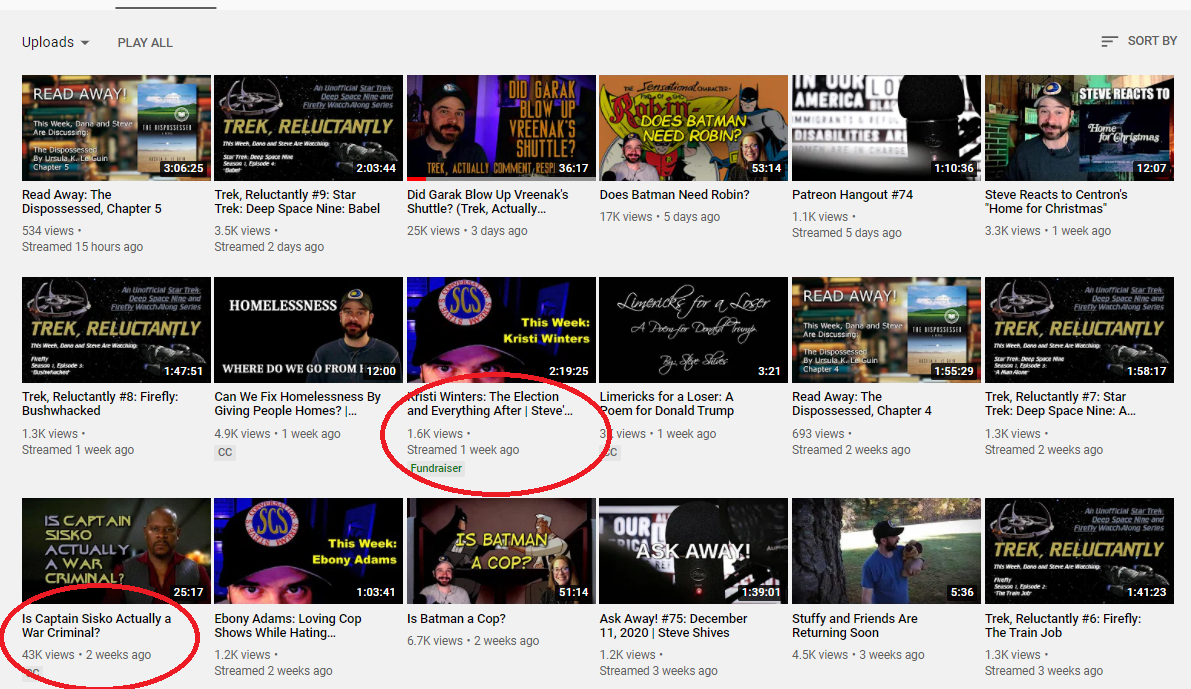The image size is (1191, 689).
Task: Click title 'Did Garak Blow Up Vreenak's Shuttle?'
Action: click(x=488, y=201)
